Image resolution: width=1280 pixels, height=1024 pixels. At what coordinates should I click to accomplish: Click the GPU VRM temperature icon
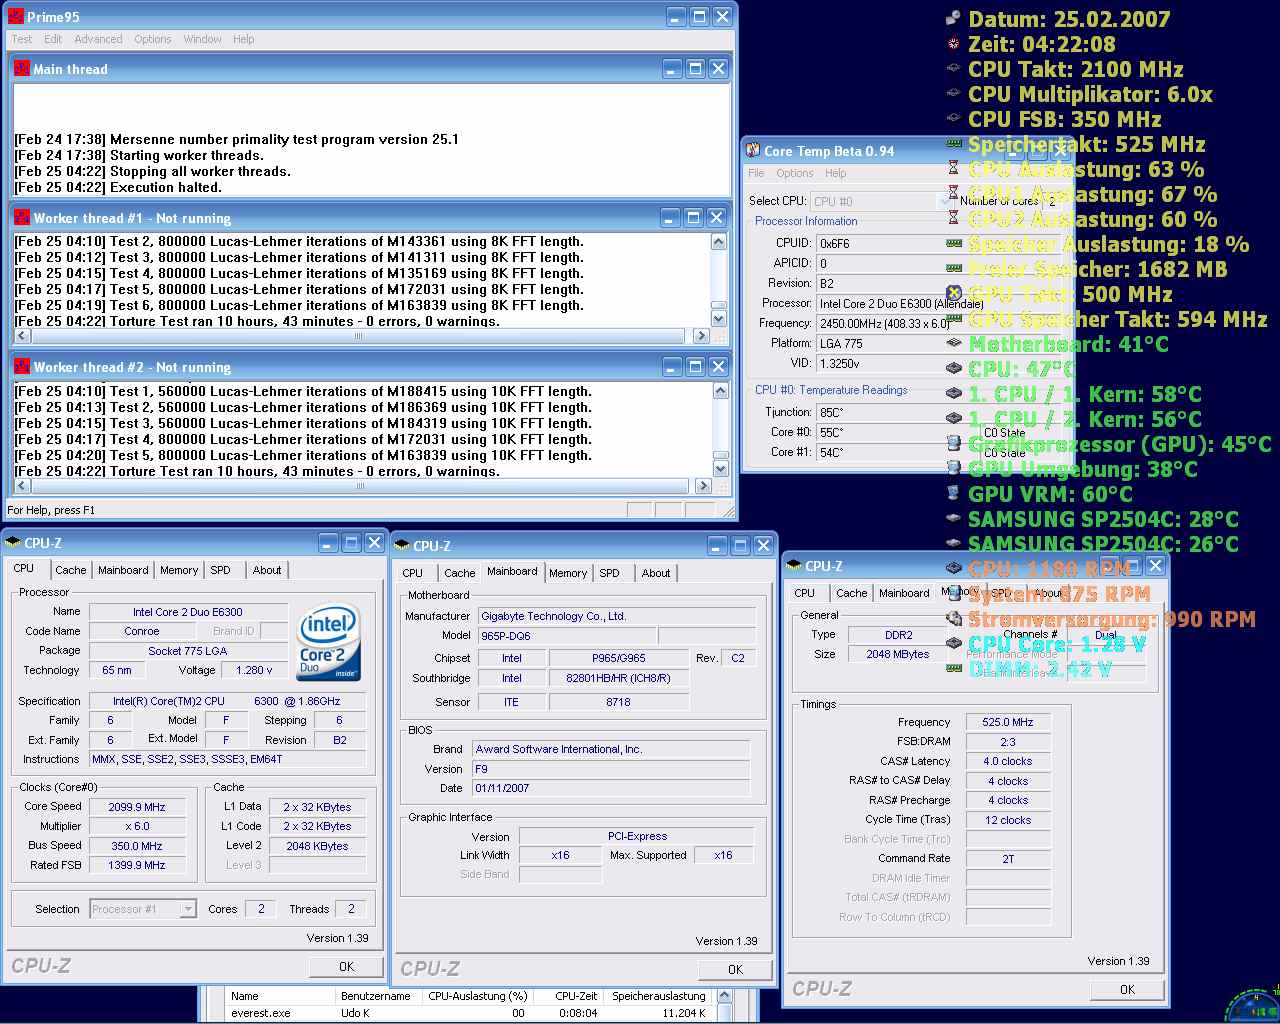[953, 493]
